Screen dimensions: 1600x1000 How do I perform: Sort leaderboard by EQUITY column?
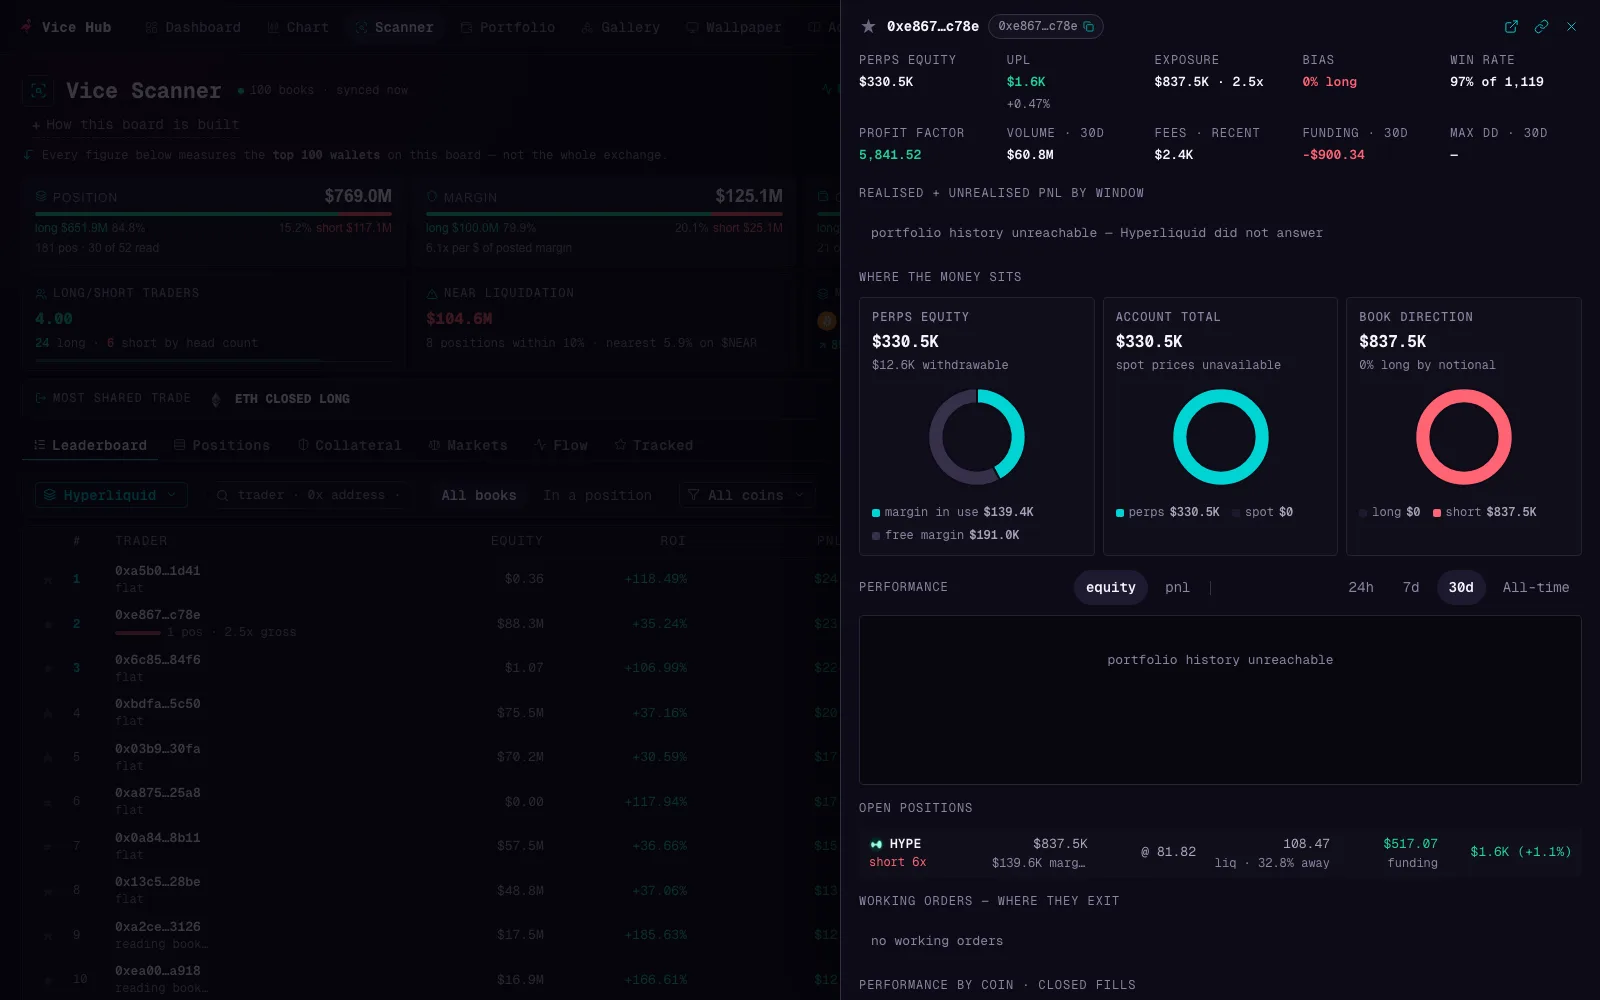[517, 541]
